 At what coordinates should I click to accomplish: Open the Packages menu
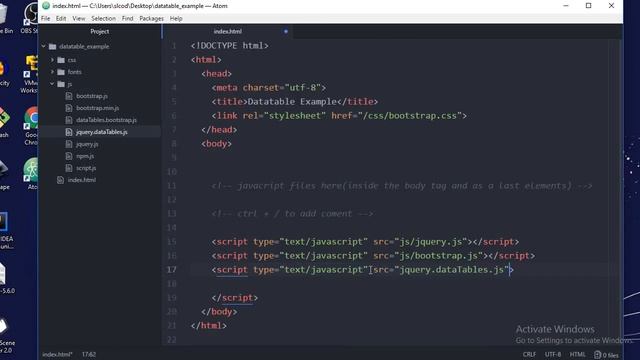click(x=151, y=18)
